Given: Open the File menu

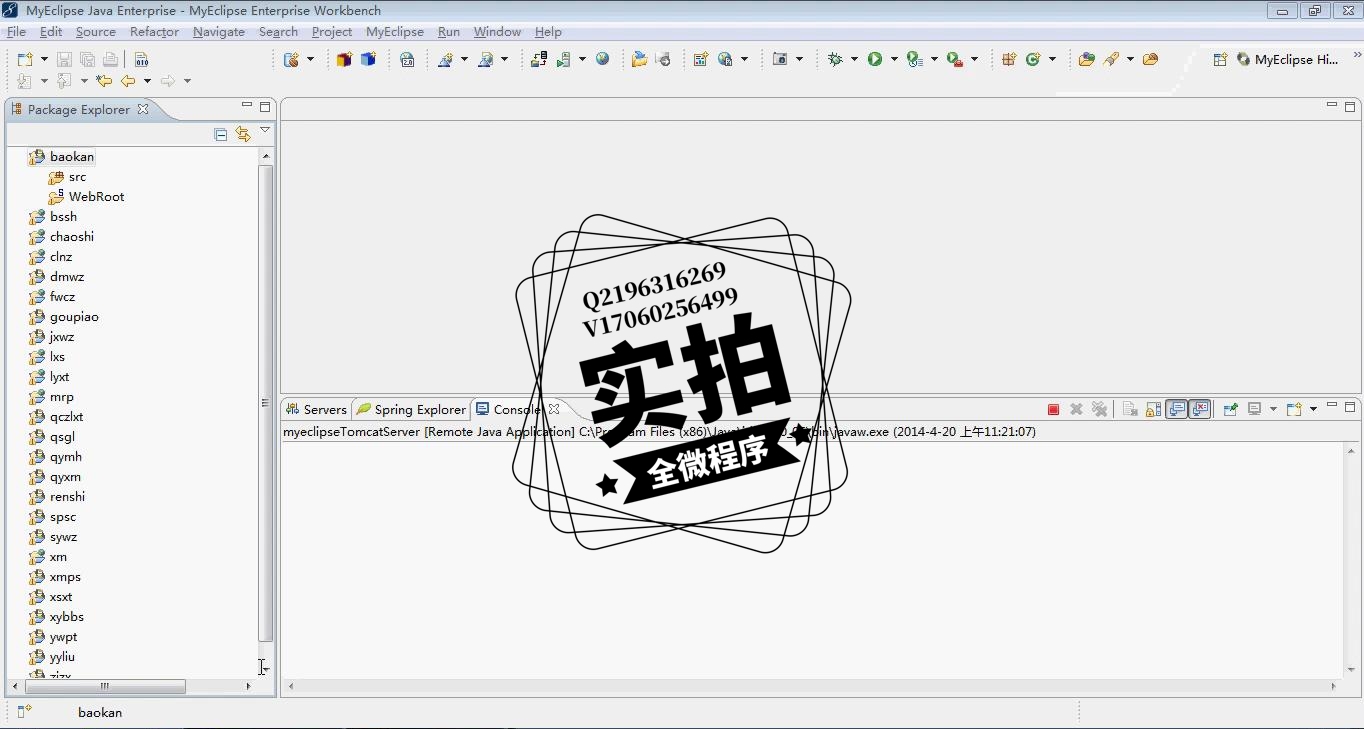Looking at the screenshot, I should 16,32.
